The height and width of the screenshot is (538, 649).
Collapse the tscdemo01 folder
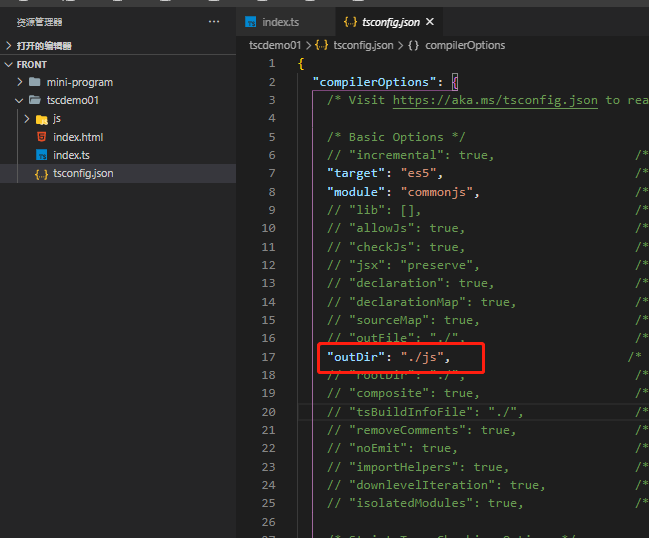click(19, 100)
